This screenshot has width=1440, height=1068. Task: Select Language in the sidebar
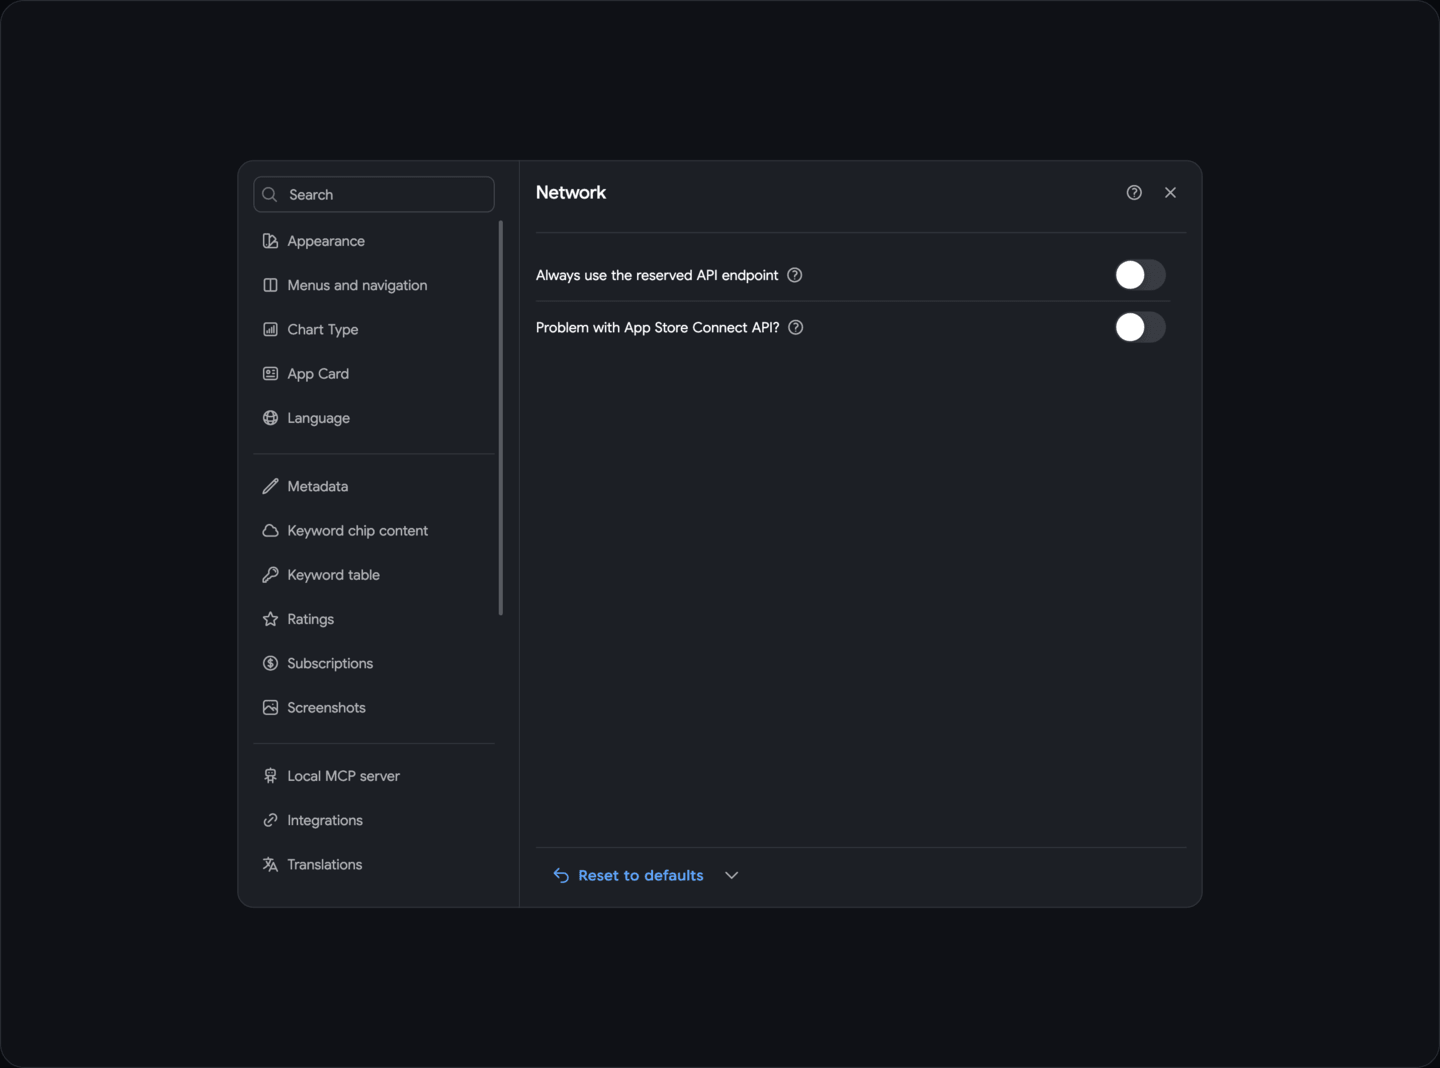(374, 418)
